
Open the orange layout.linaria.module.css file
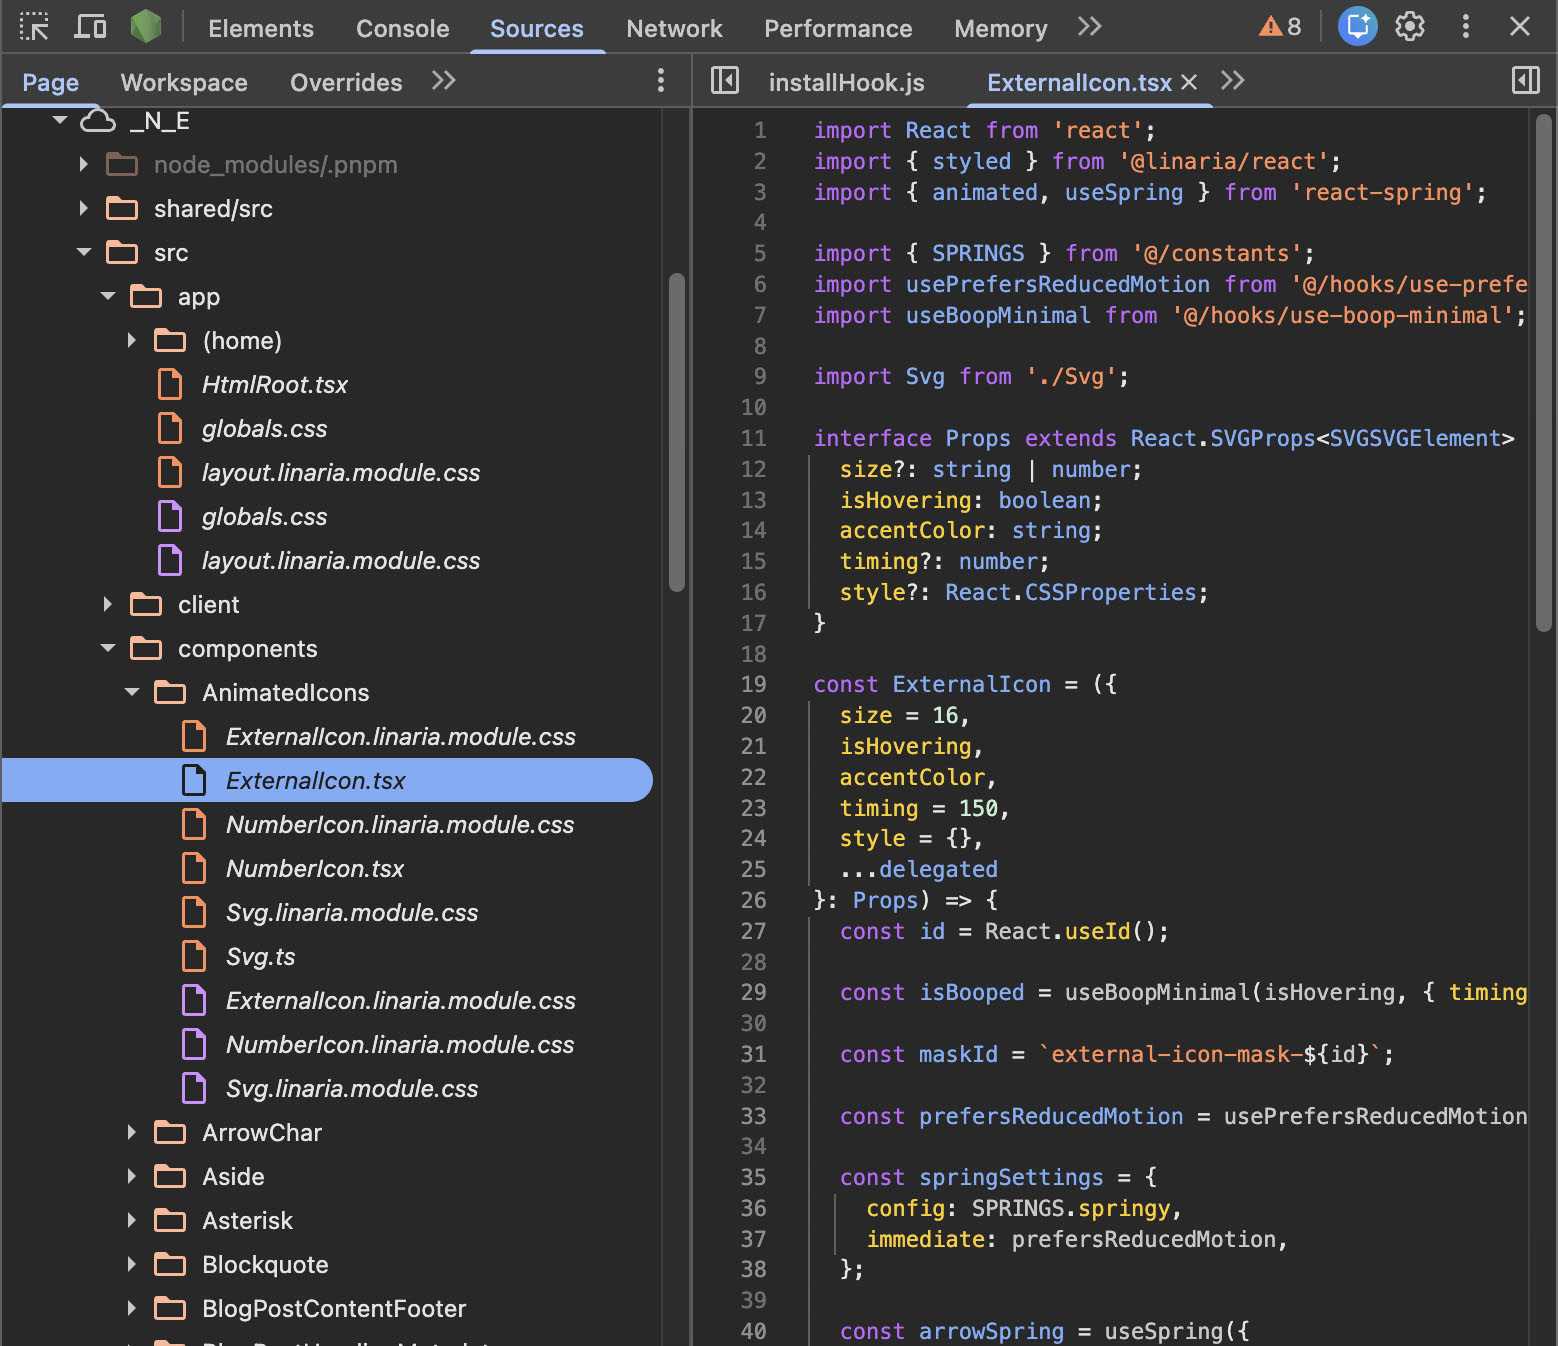(341, 473)
